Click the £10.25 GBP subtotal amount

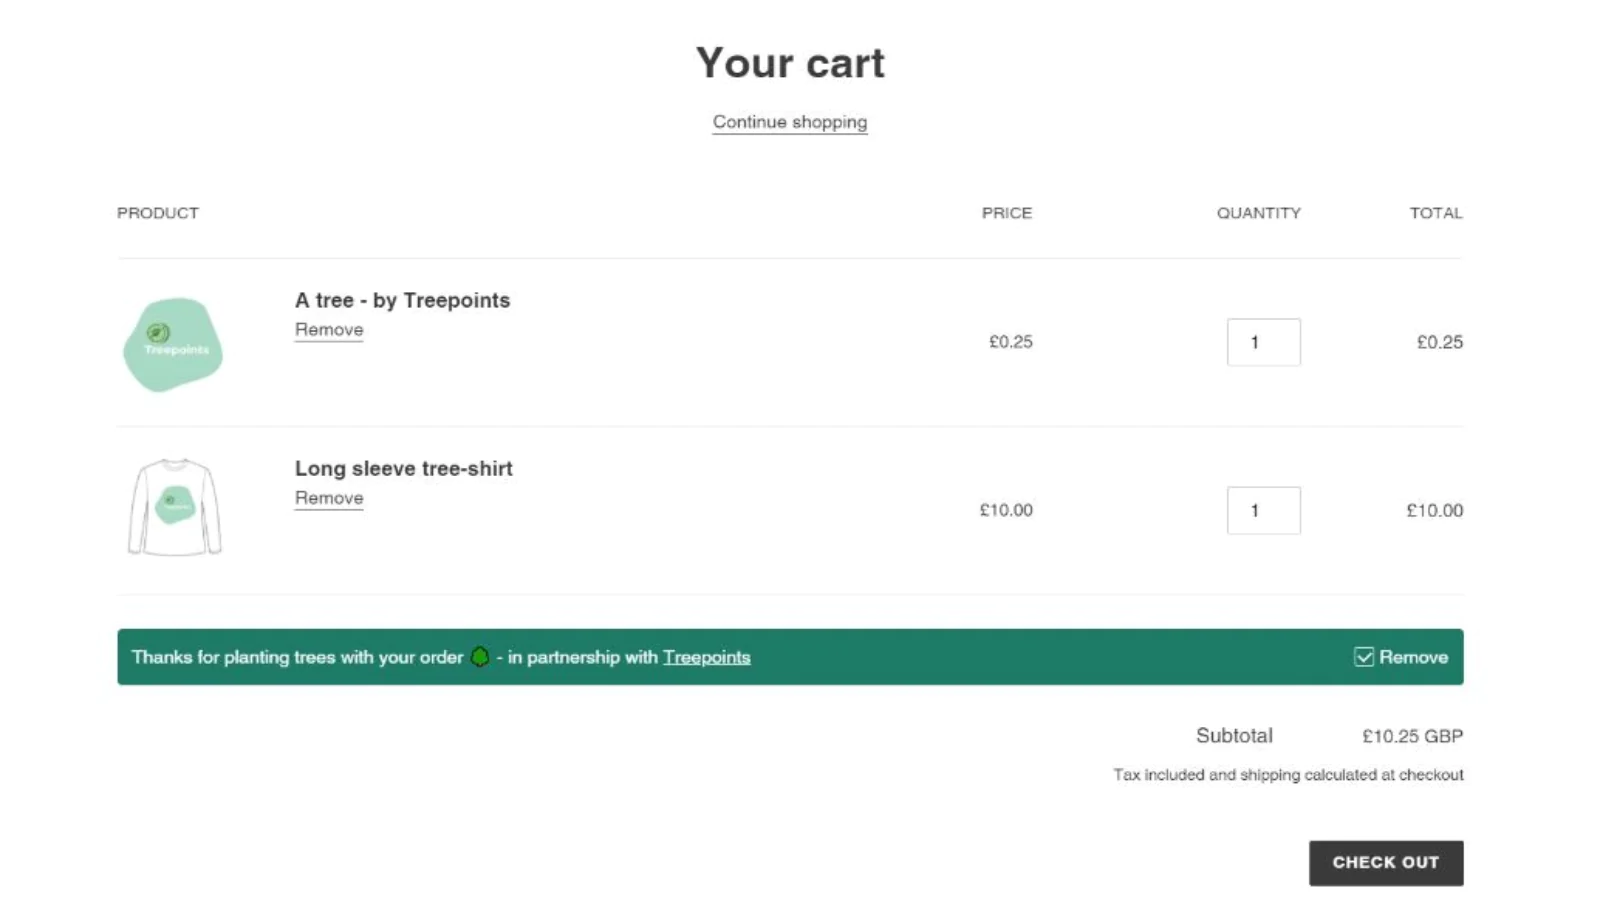(1411, 736)
